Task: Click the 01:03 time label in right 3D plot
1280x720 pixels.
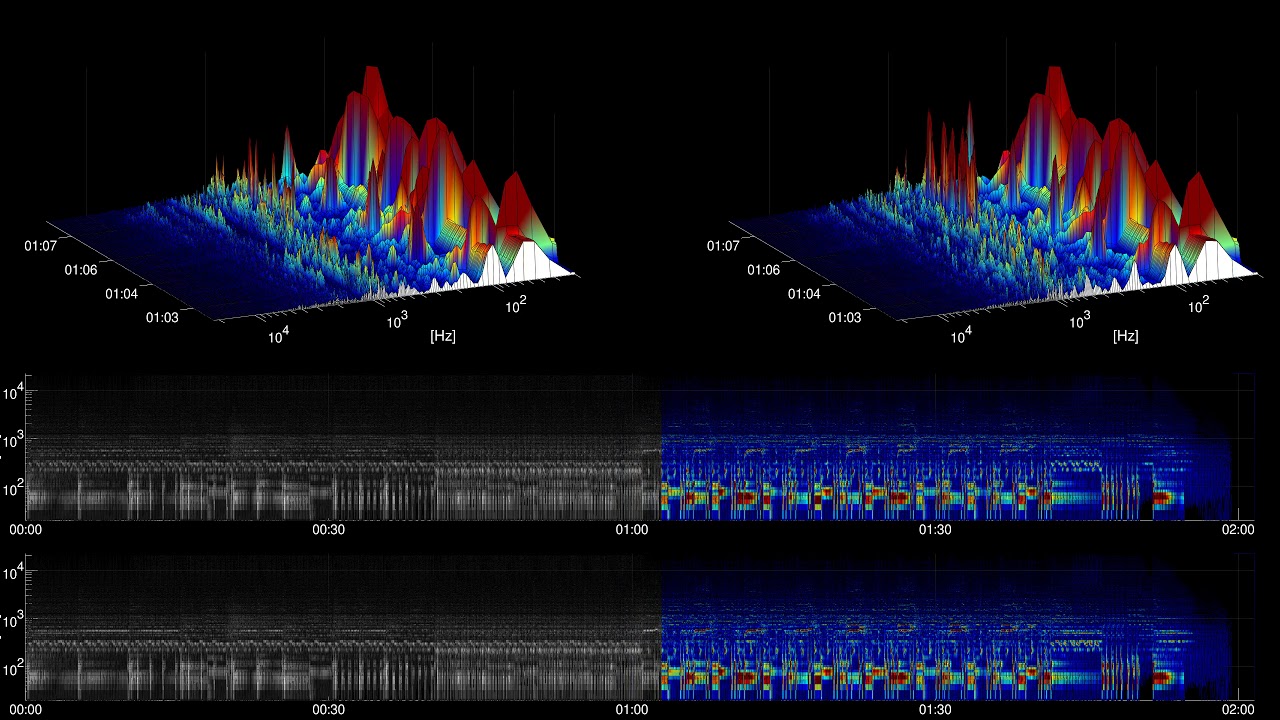Action: click(x=845, y=318)
